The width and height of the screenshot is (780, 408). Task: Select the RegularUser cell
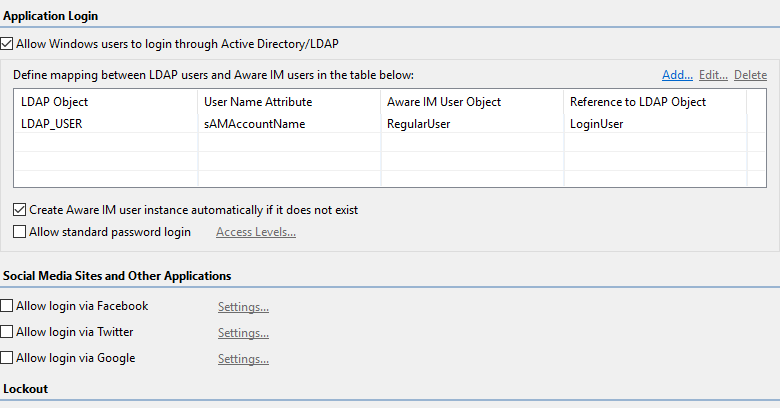click(x=472, y=124)
